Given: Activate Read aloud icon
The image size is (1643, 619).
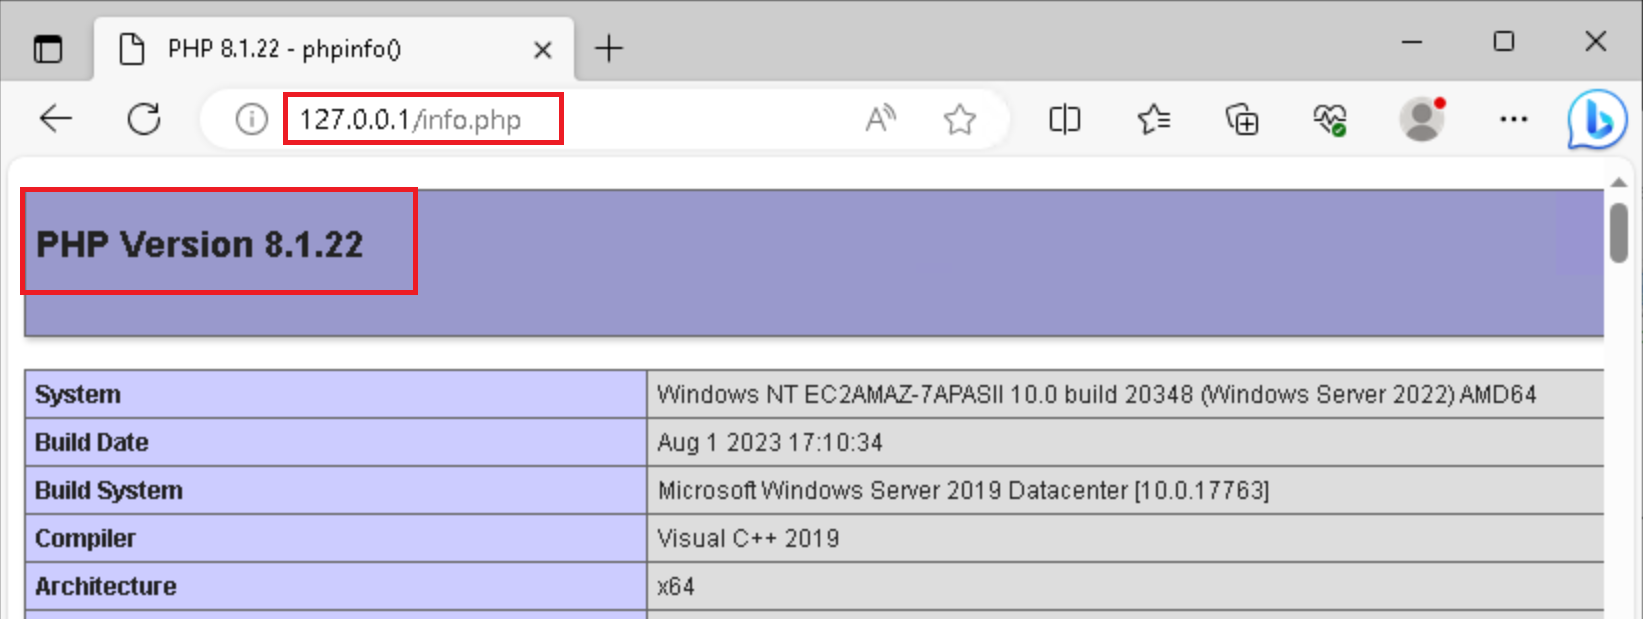Looking at the screenshot, I should pyautogui.click(x=880, y=120).
